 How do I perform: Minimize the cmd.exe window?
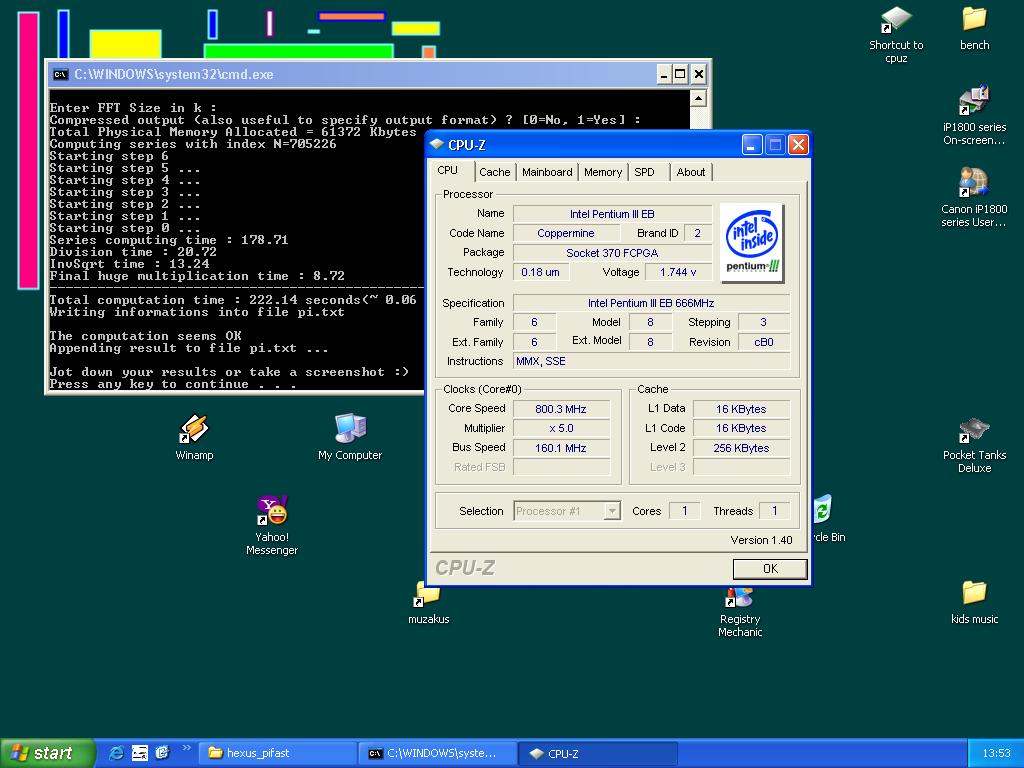pos(664,74)
